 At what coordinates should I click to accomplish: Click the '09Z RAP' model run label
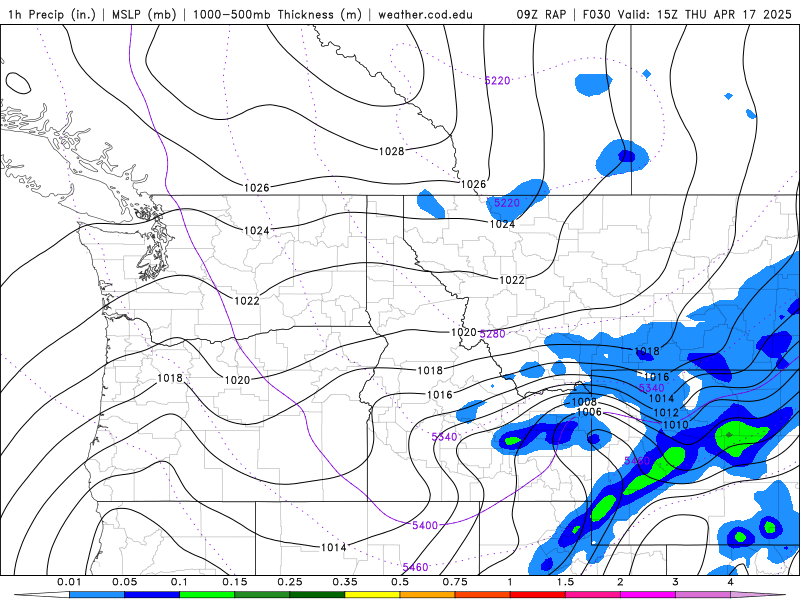pyautogui.click(x=541, y=15)
